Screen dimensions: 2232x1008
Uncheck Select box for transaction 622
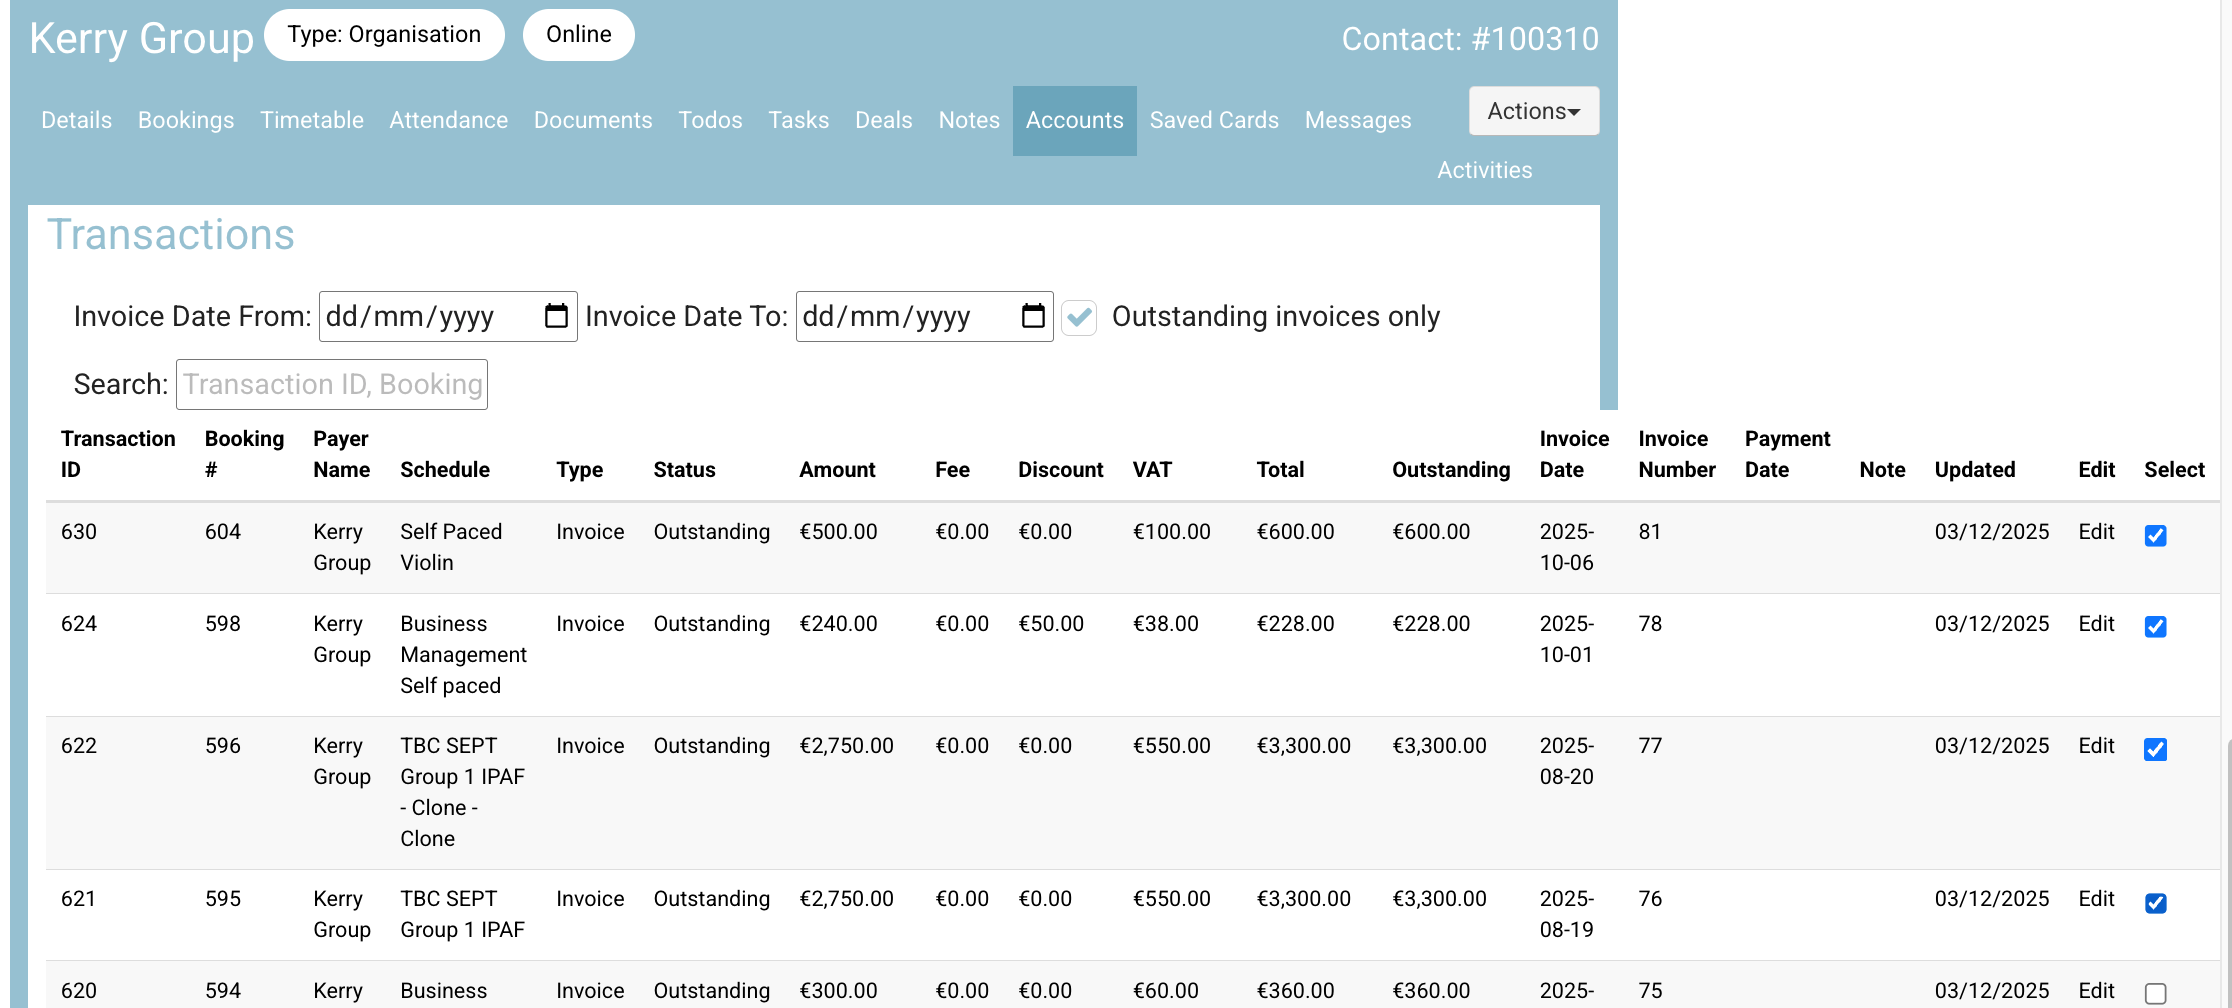[2155, 749]
